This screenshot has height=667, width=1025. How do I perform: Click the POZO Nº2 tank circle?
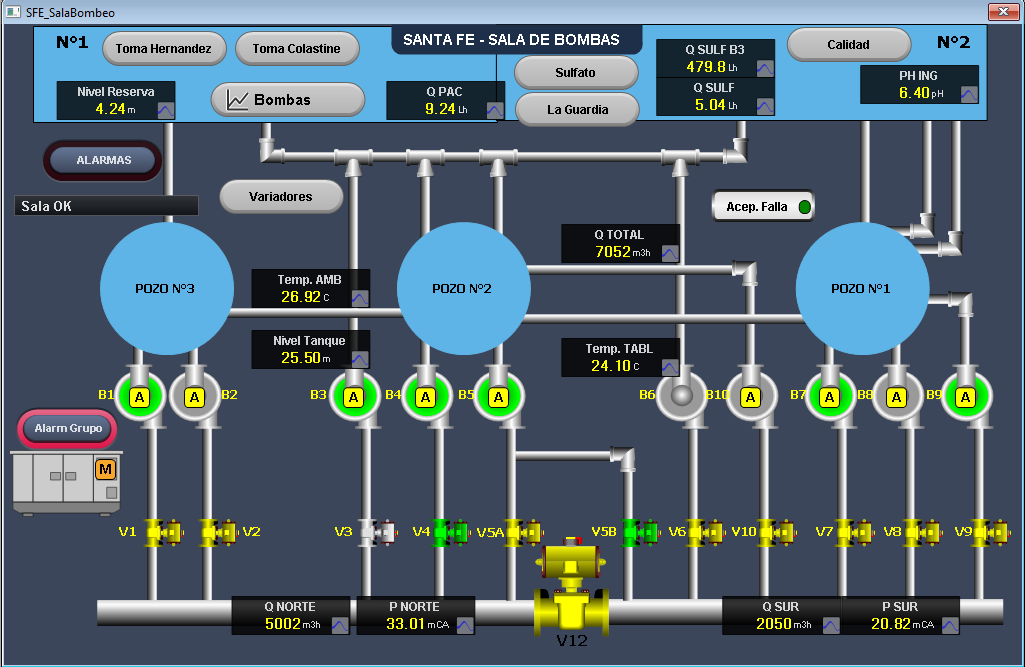click(463, 288)
